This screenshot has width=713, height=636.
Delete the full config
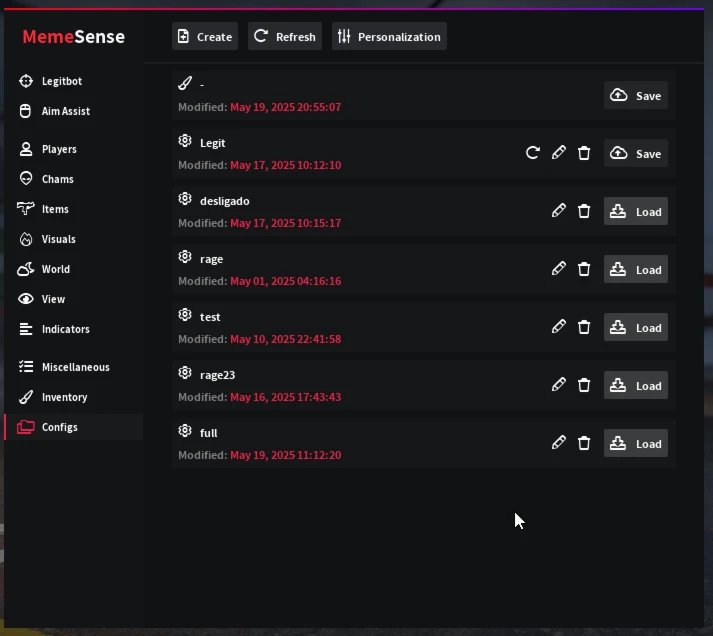tap(584, 443)
